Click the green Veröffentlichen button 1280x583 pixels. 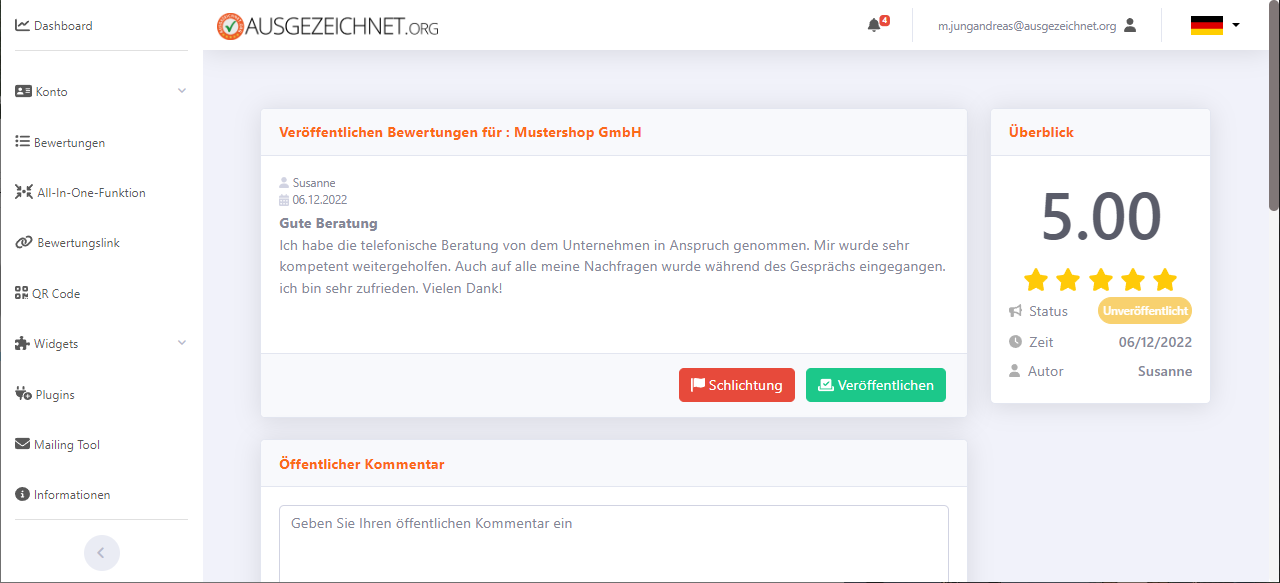click(x=875, y=385)
